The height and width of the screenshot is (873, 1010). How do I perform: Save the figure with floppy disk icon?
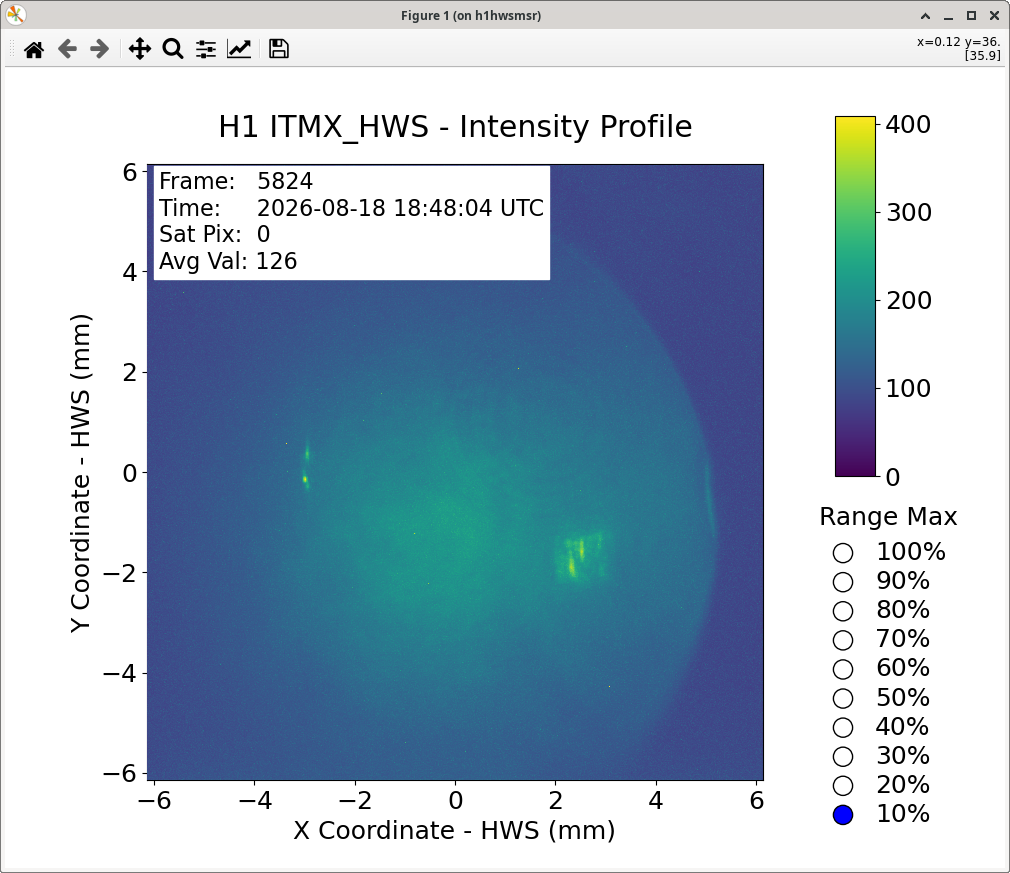[x=278, y=49]
